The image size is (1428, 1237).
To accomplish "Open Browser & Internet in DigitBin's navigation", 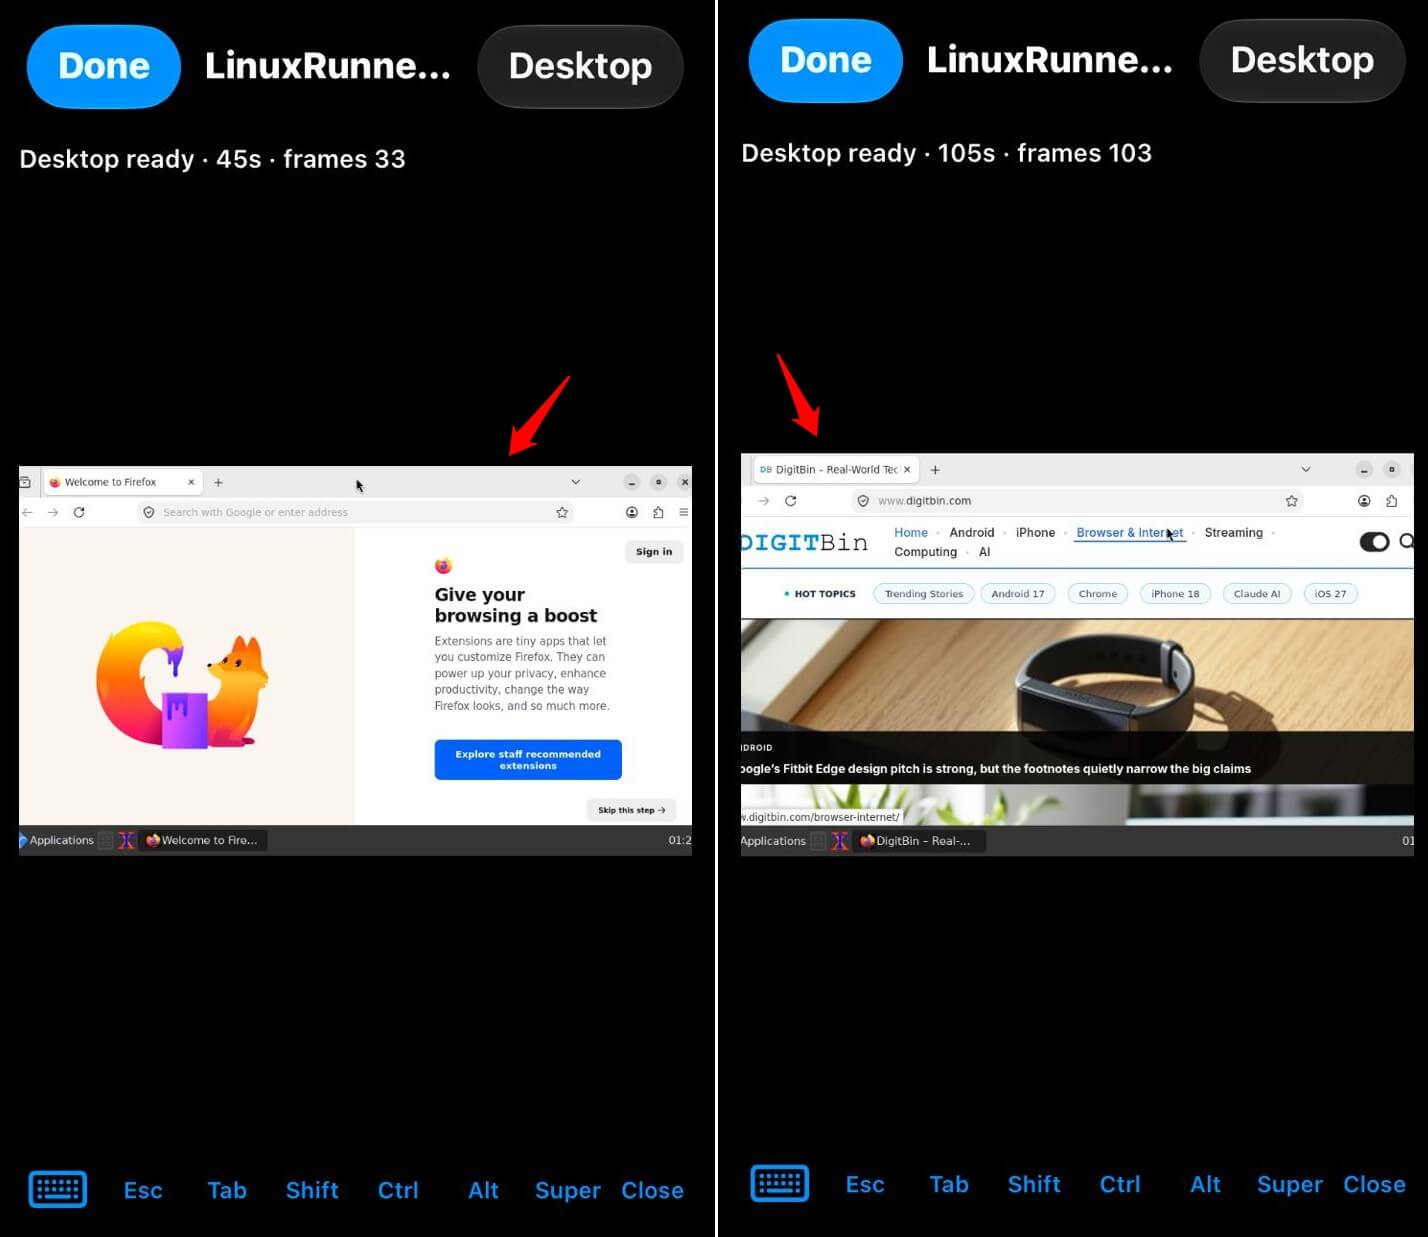I will click(1129, 533).
